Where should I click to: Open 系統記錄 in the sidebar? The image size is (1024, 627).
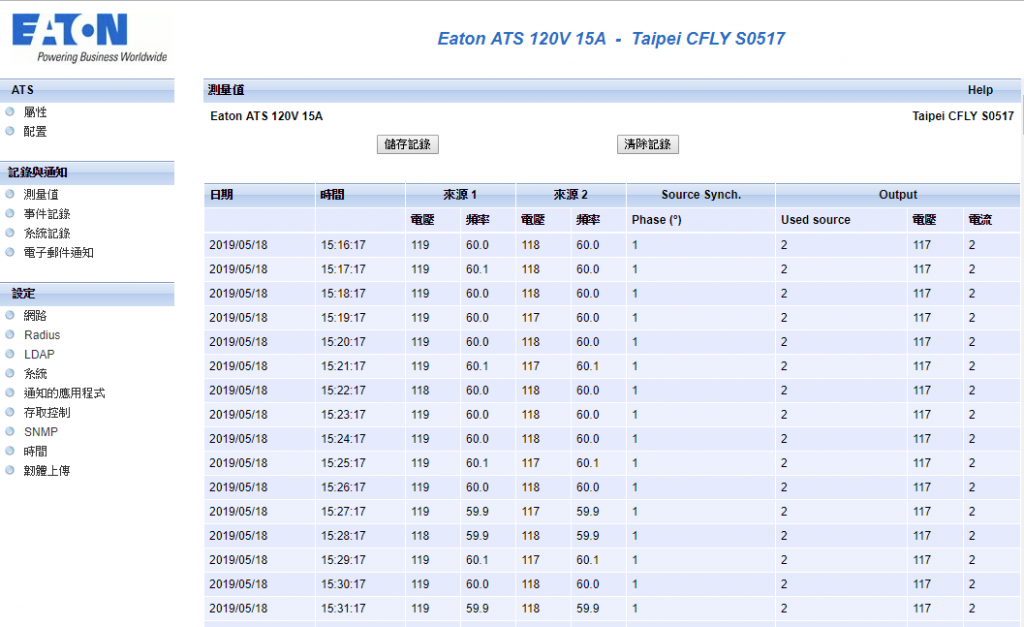47,233
